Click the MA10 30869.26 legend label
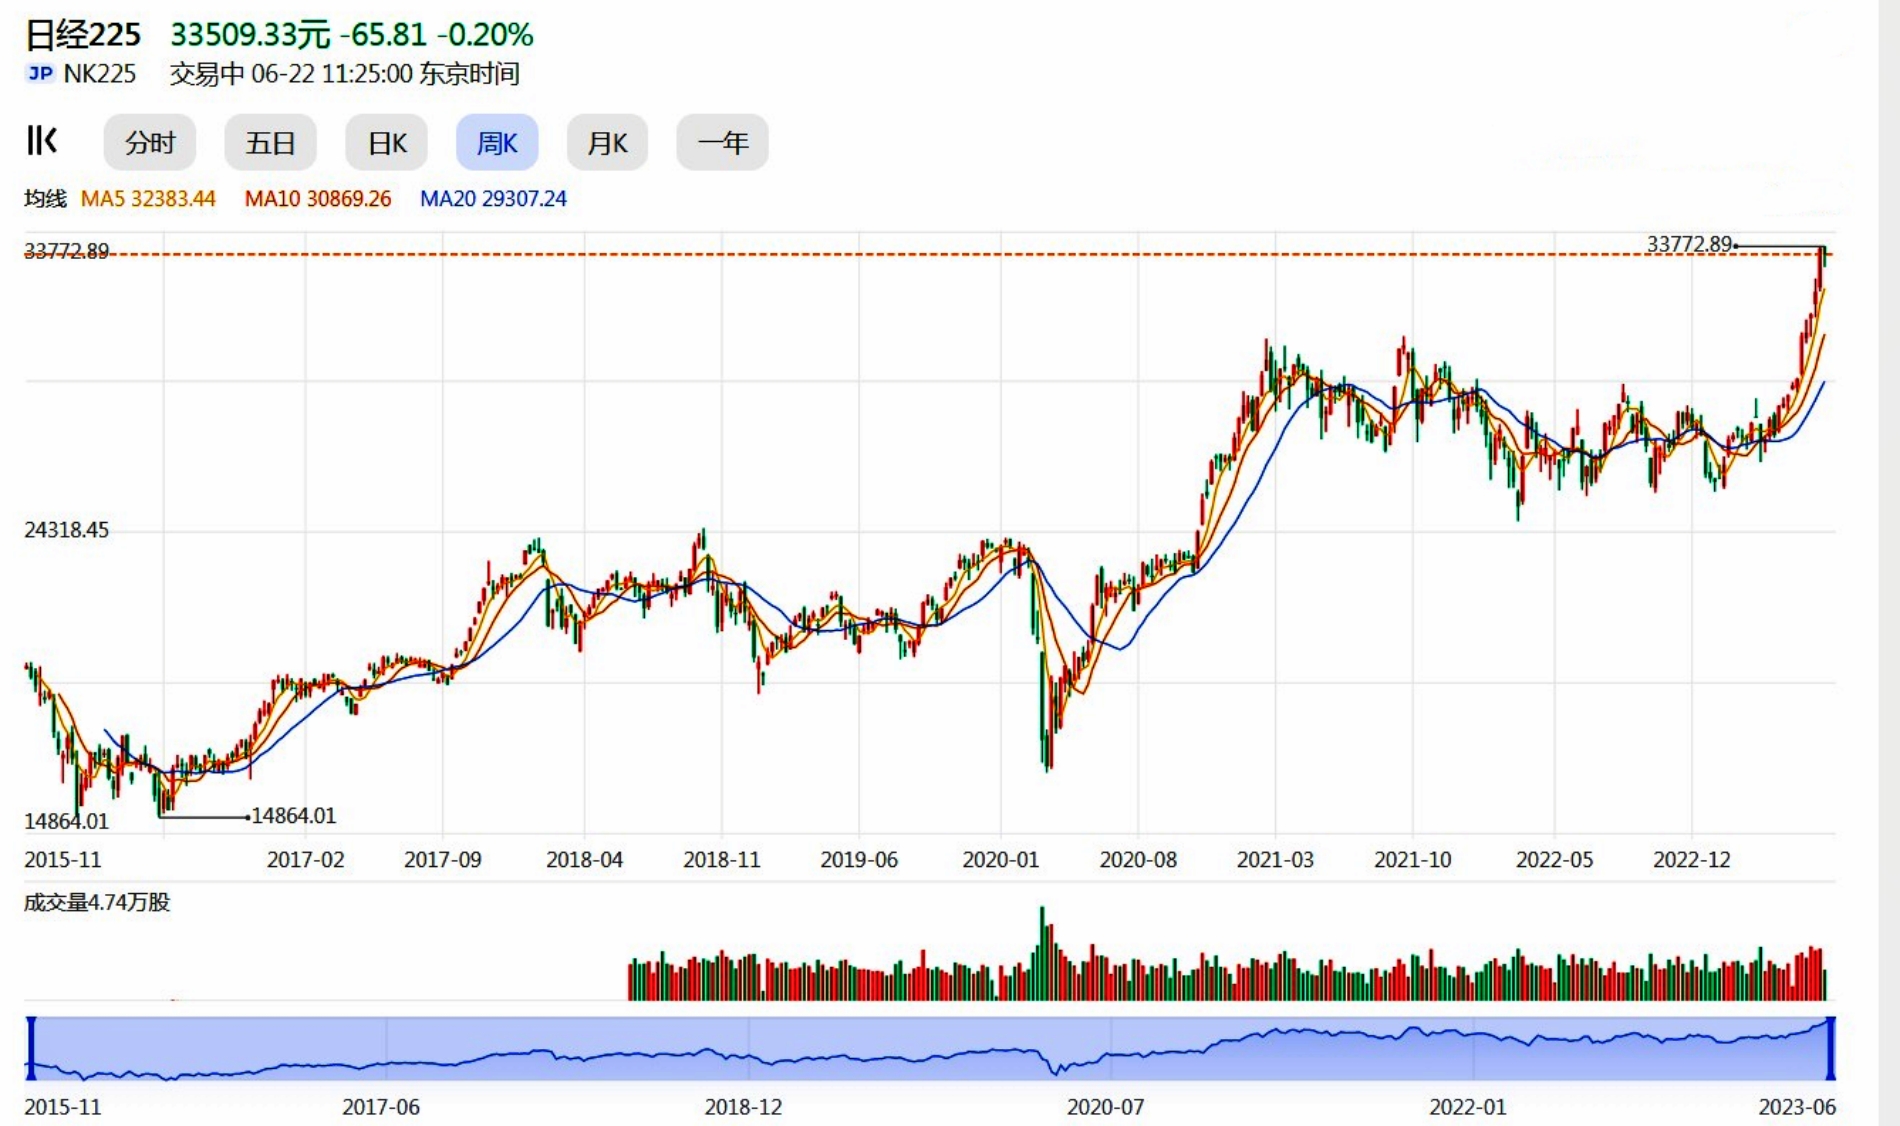The image size is (1900, 1126). coord(318,199)
